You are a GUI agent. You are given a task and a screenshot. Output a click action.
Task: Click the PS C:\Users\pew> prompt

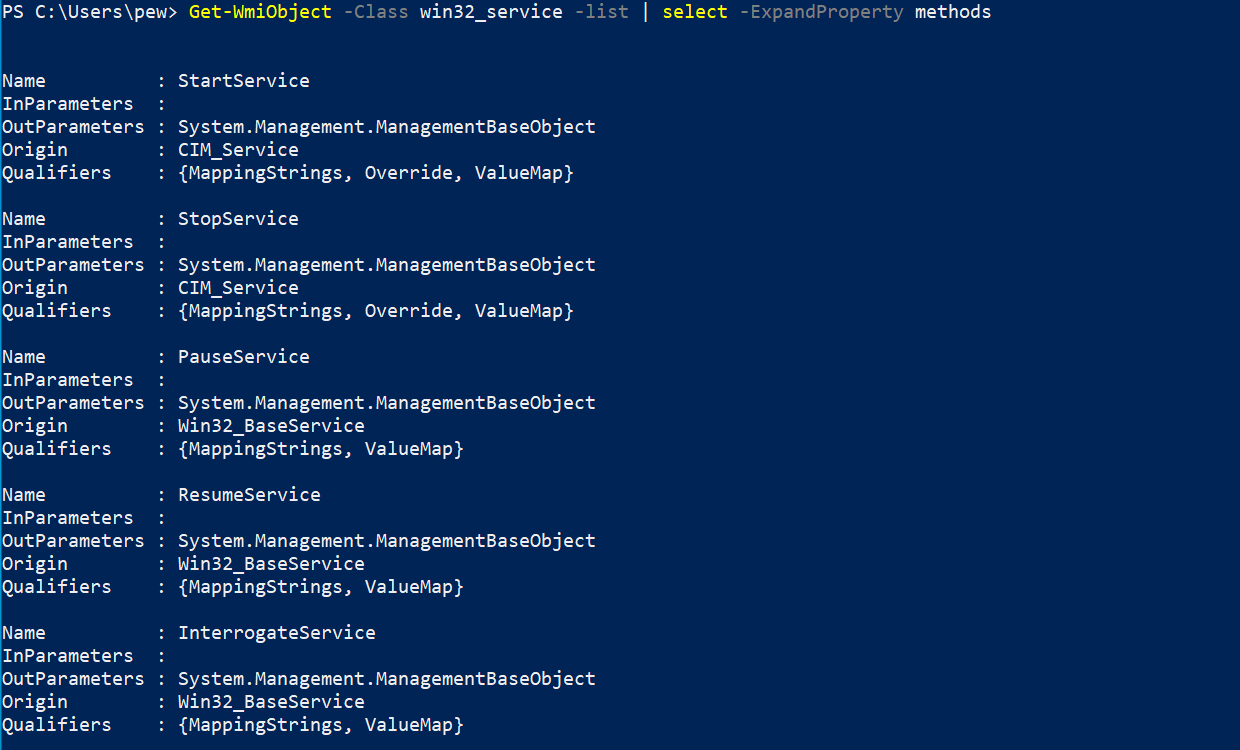pos(91,13)
